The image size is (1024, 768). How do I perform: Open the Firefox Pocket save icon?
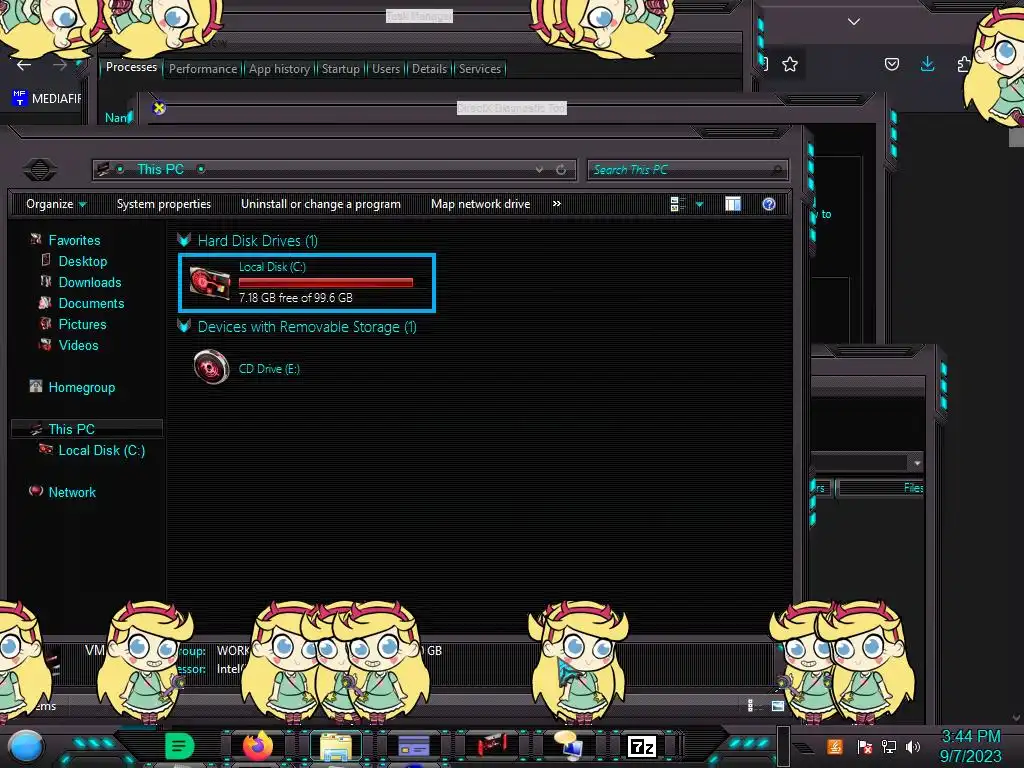coord(891,64)
